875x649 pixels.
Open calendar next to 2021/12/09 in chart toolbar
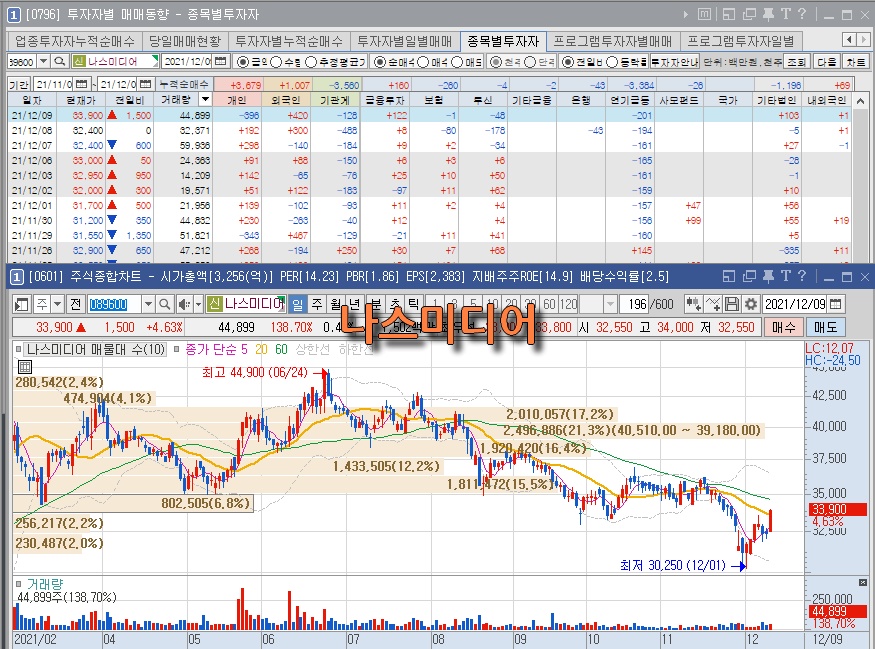coord(835,304)
